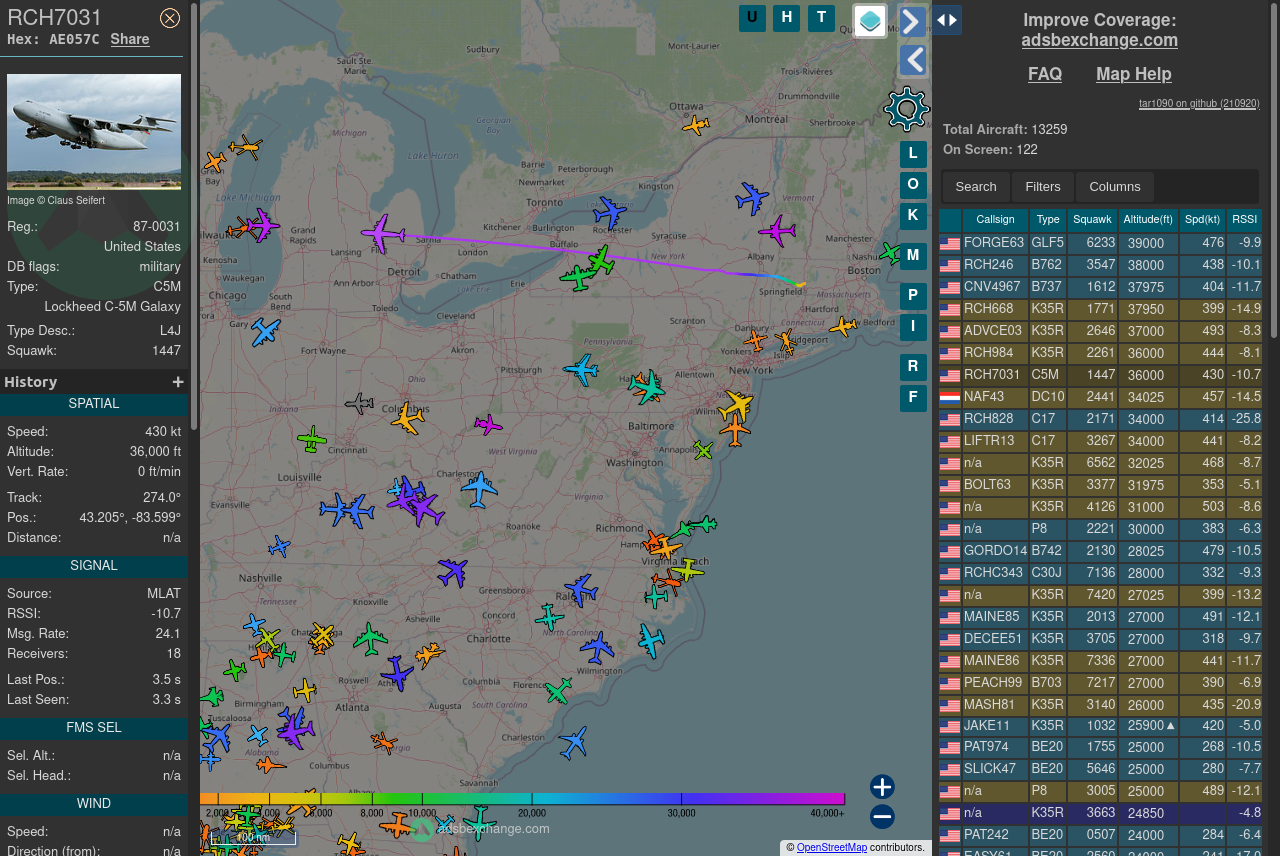Open the Share link for RCH7031
Image resolution: width=1280 pixels, height=856 pixels.
(x=130, y=39)
